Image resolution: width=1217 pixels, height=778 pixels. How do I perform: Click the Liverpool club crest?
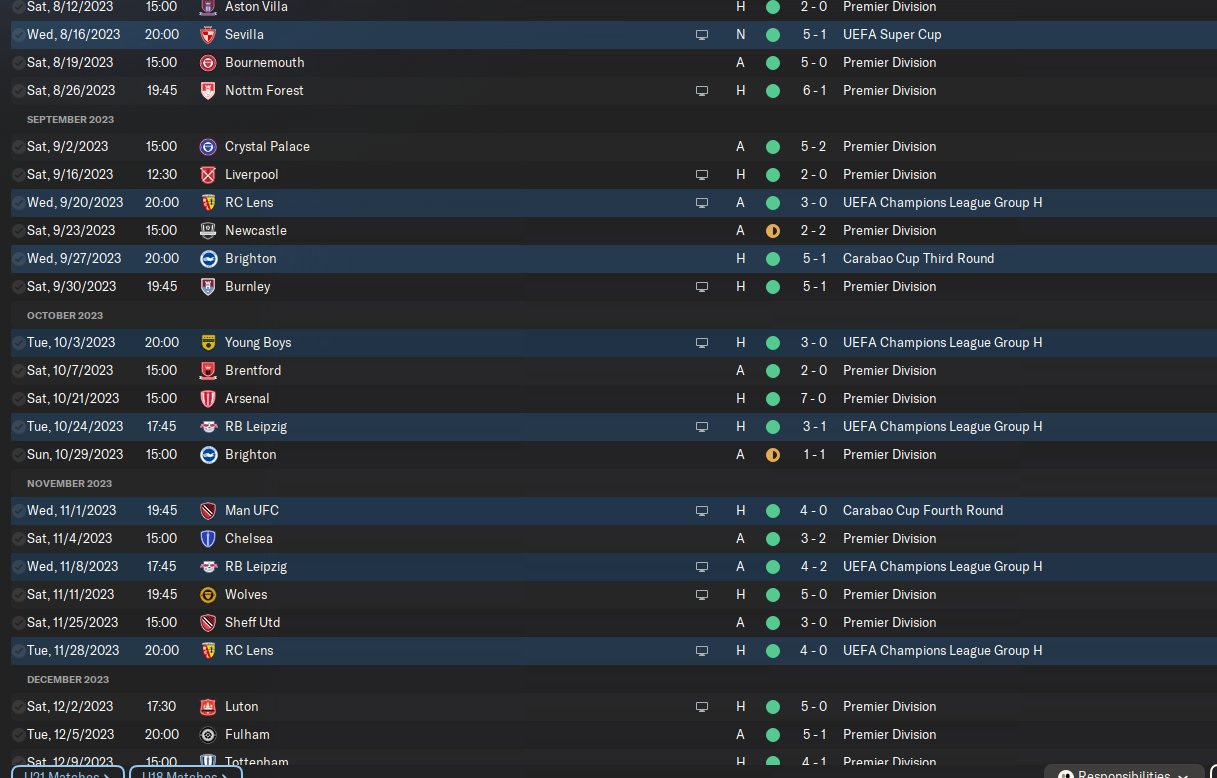(x=208, y=174)
